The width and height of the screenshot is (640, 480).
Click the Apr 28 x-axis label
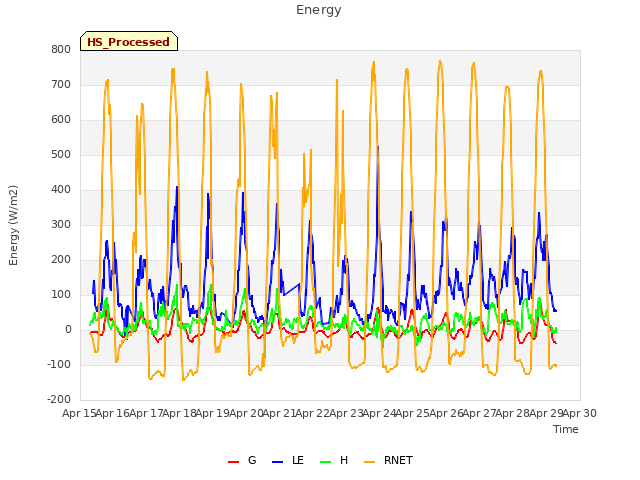513,413
